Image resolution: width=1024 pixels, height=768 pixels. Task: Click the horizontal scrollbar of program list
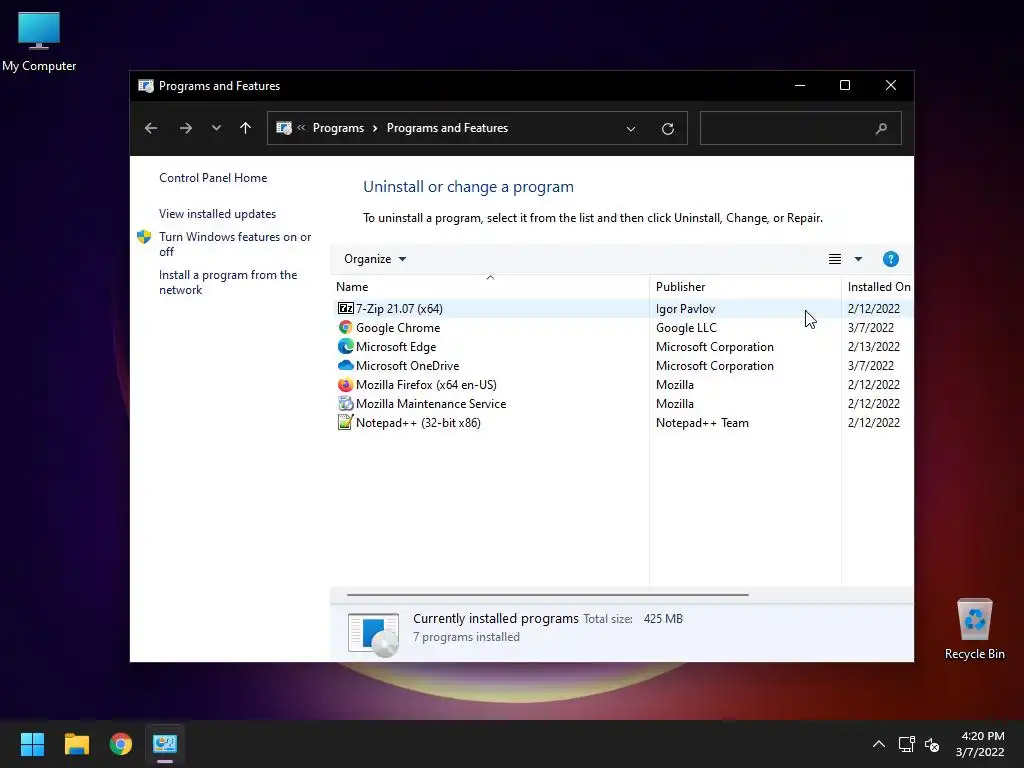point(547,595)
